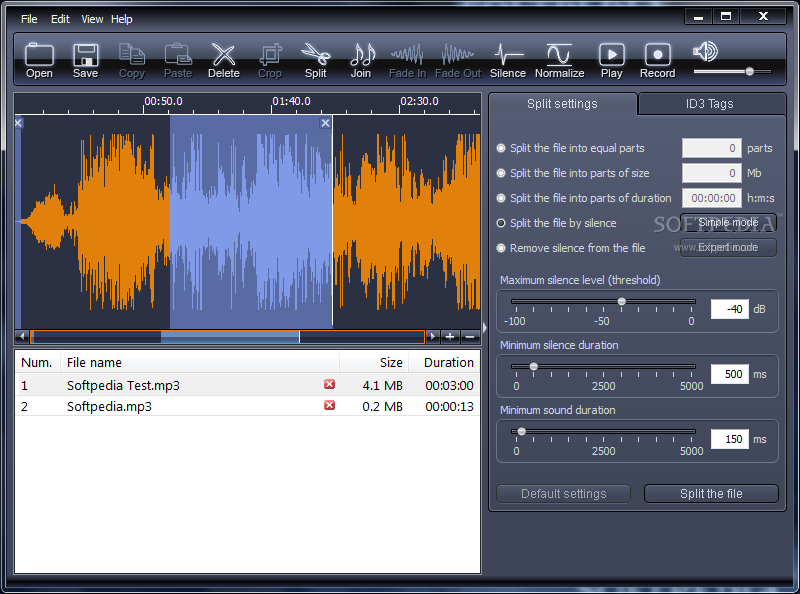Adjust the Maximum silence level slider
The height and width of the screenshot is (594, 800).
tap(621, 302)
